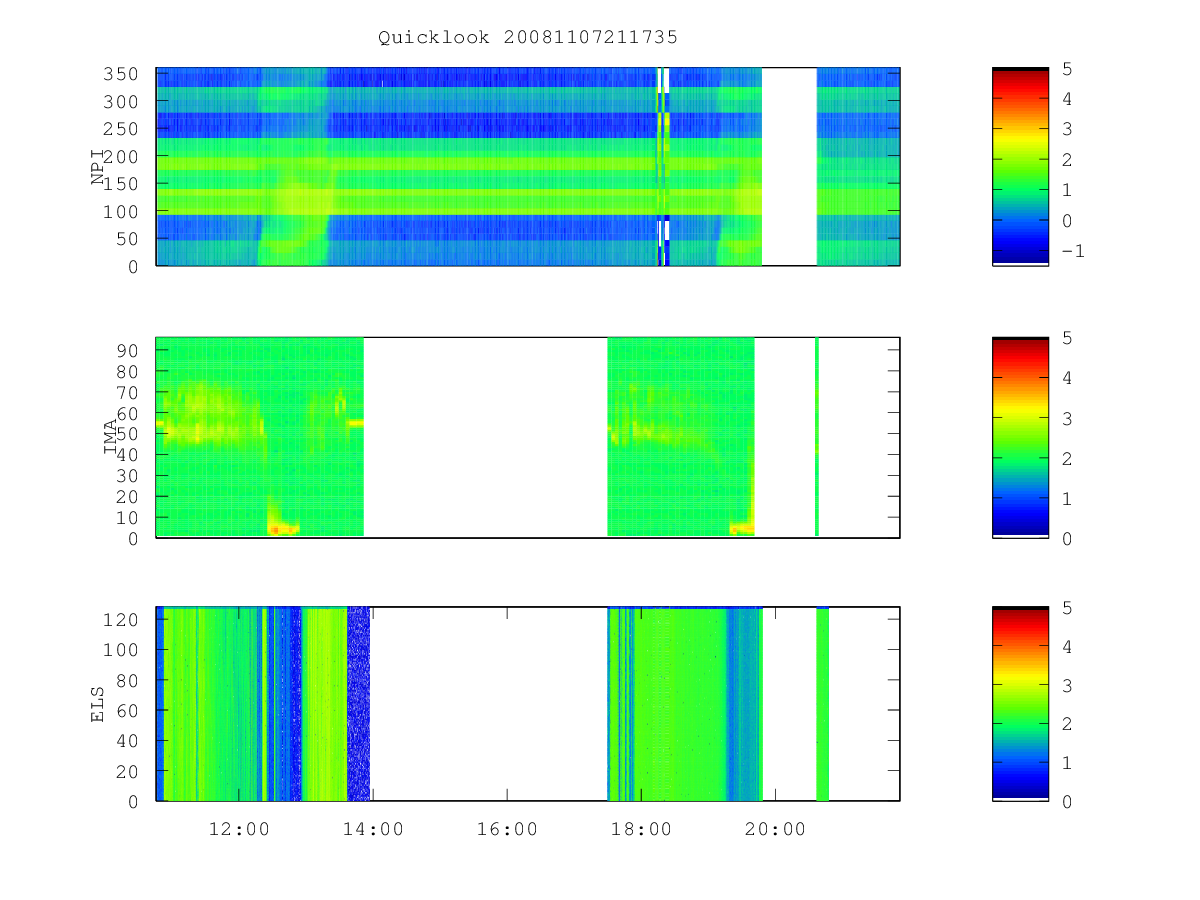Select the ELS y-axis label

[99, 704]
